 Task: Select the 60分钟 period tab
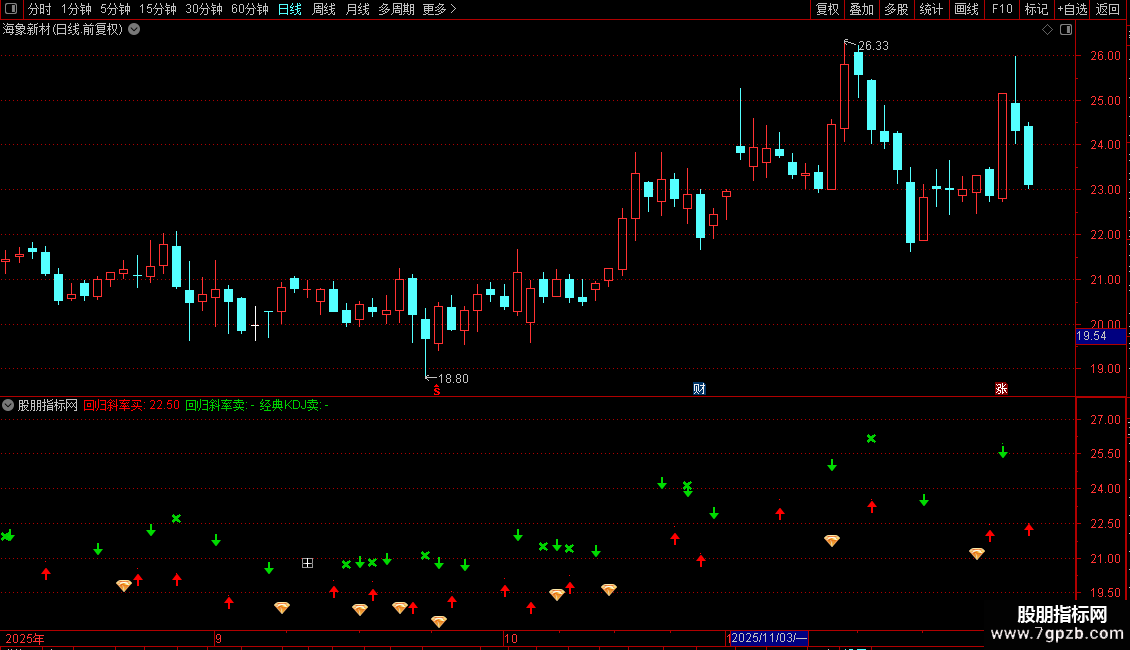tap(250, 9)
